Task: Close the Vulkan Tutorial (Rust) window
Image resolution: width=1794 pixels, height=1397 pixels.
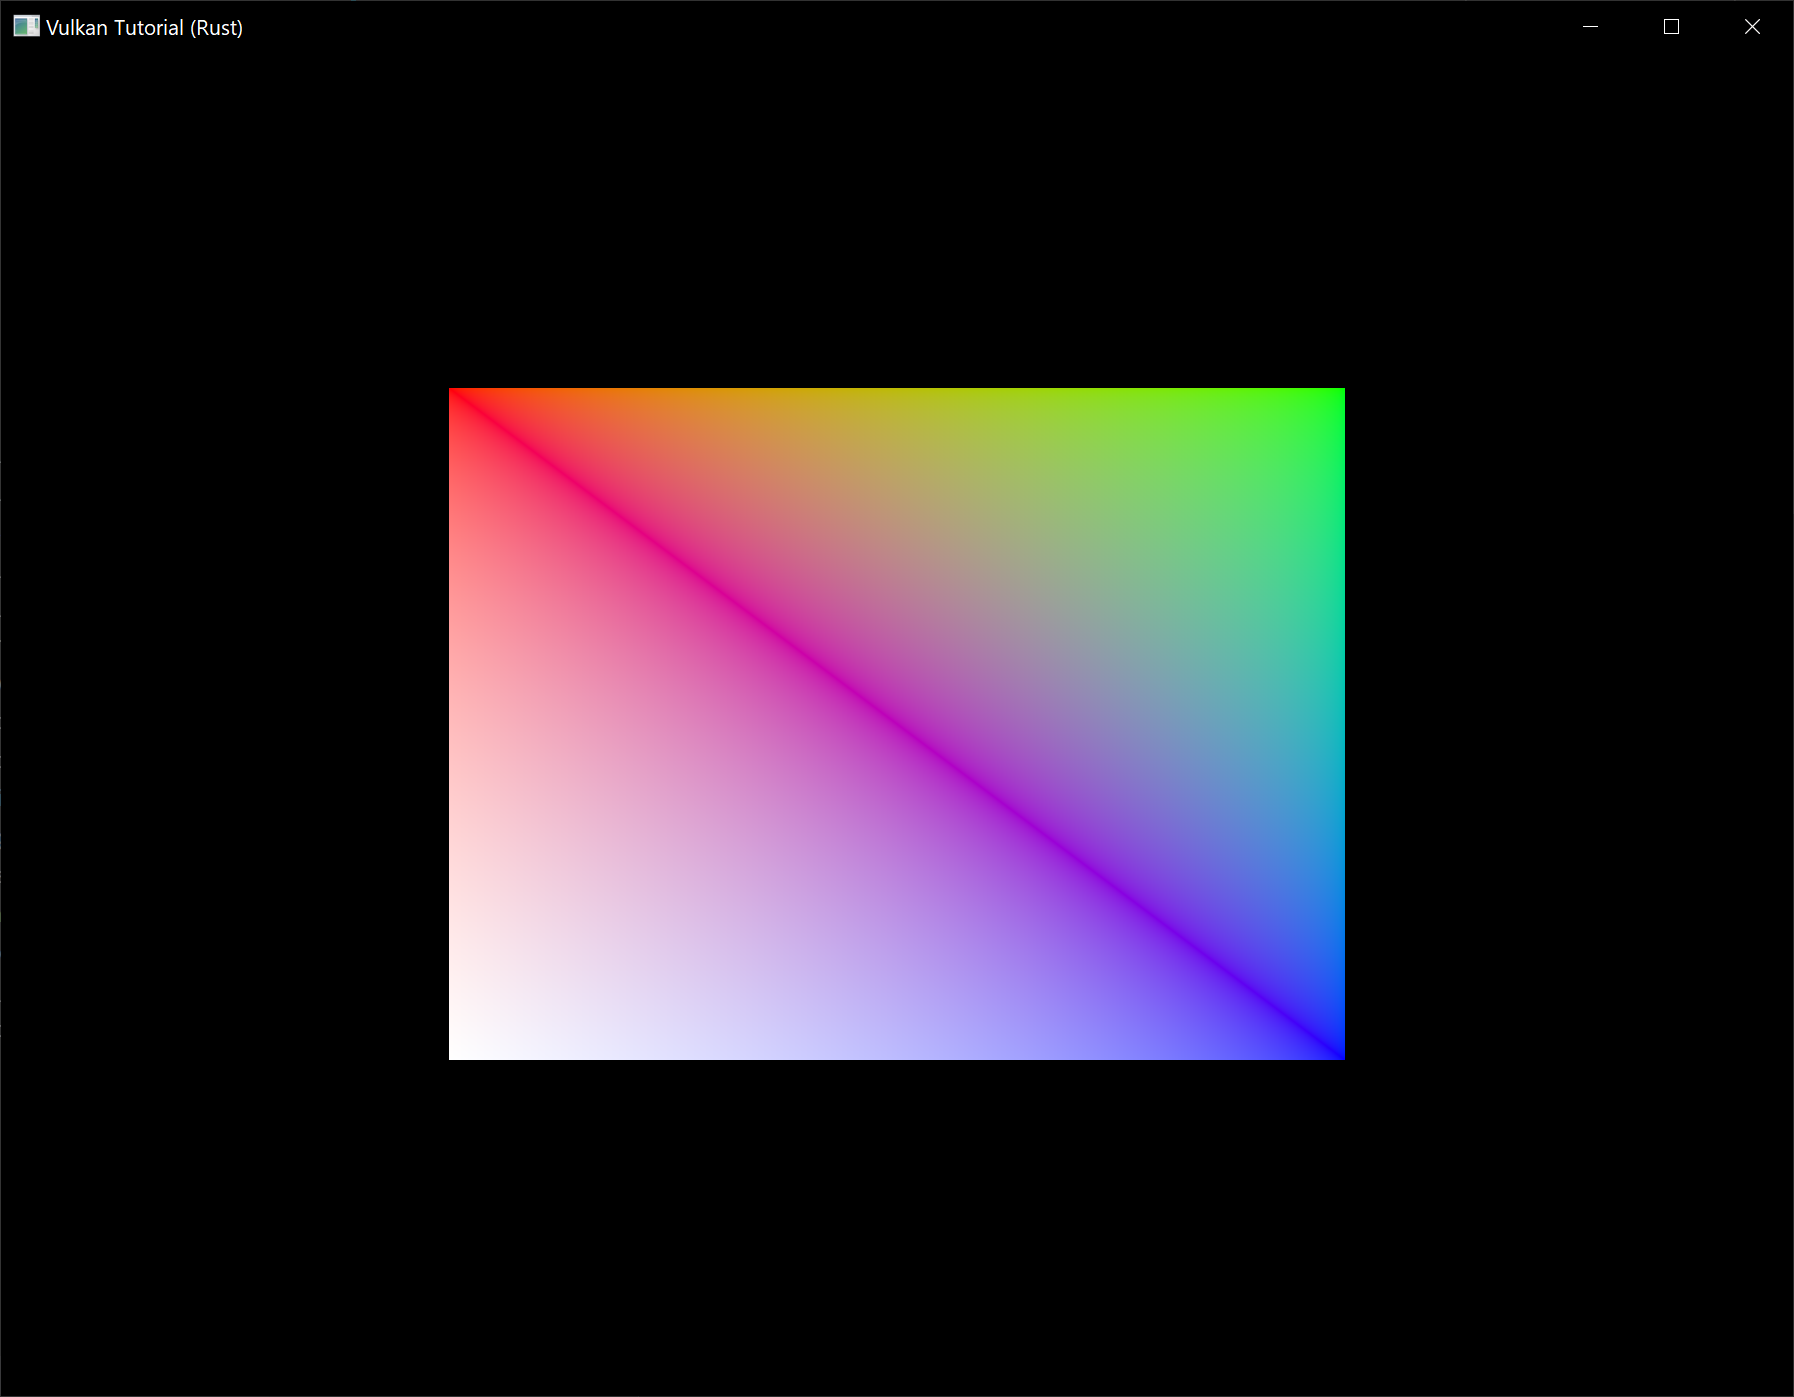Action: point(1752,27)
